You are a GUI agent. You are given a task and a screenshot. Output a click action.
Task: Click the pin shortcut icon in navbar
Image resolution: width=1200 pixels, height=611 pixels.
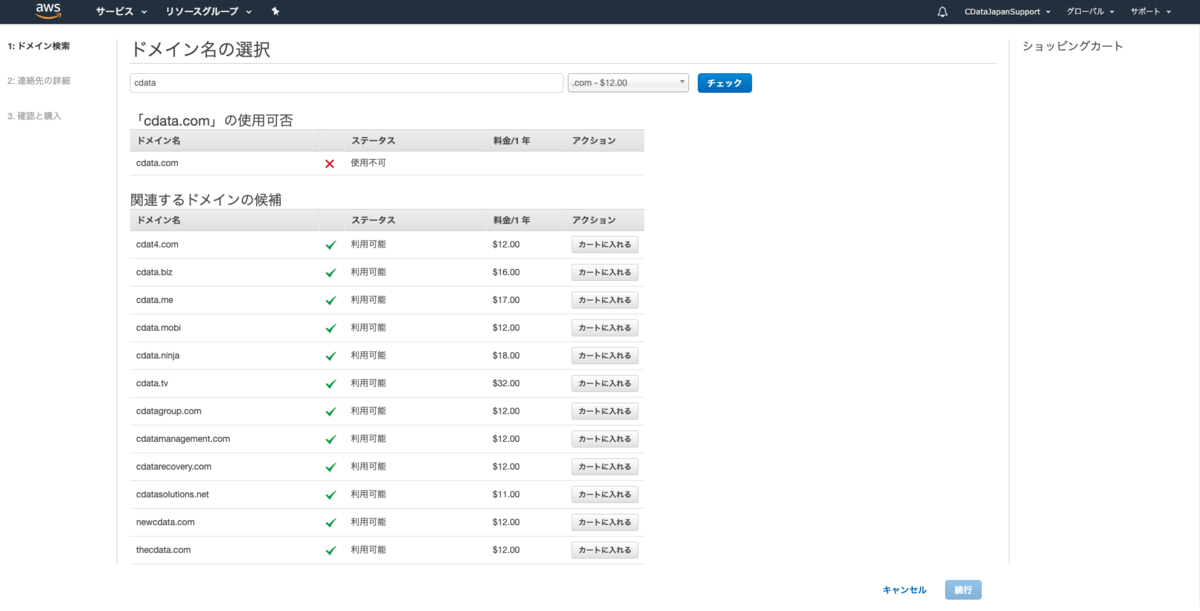click(x=275, y=12)
